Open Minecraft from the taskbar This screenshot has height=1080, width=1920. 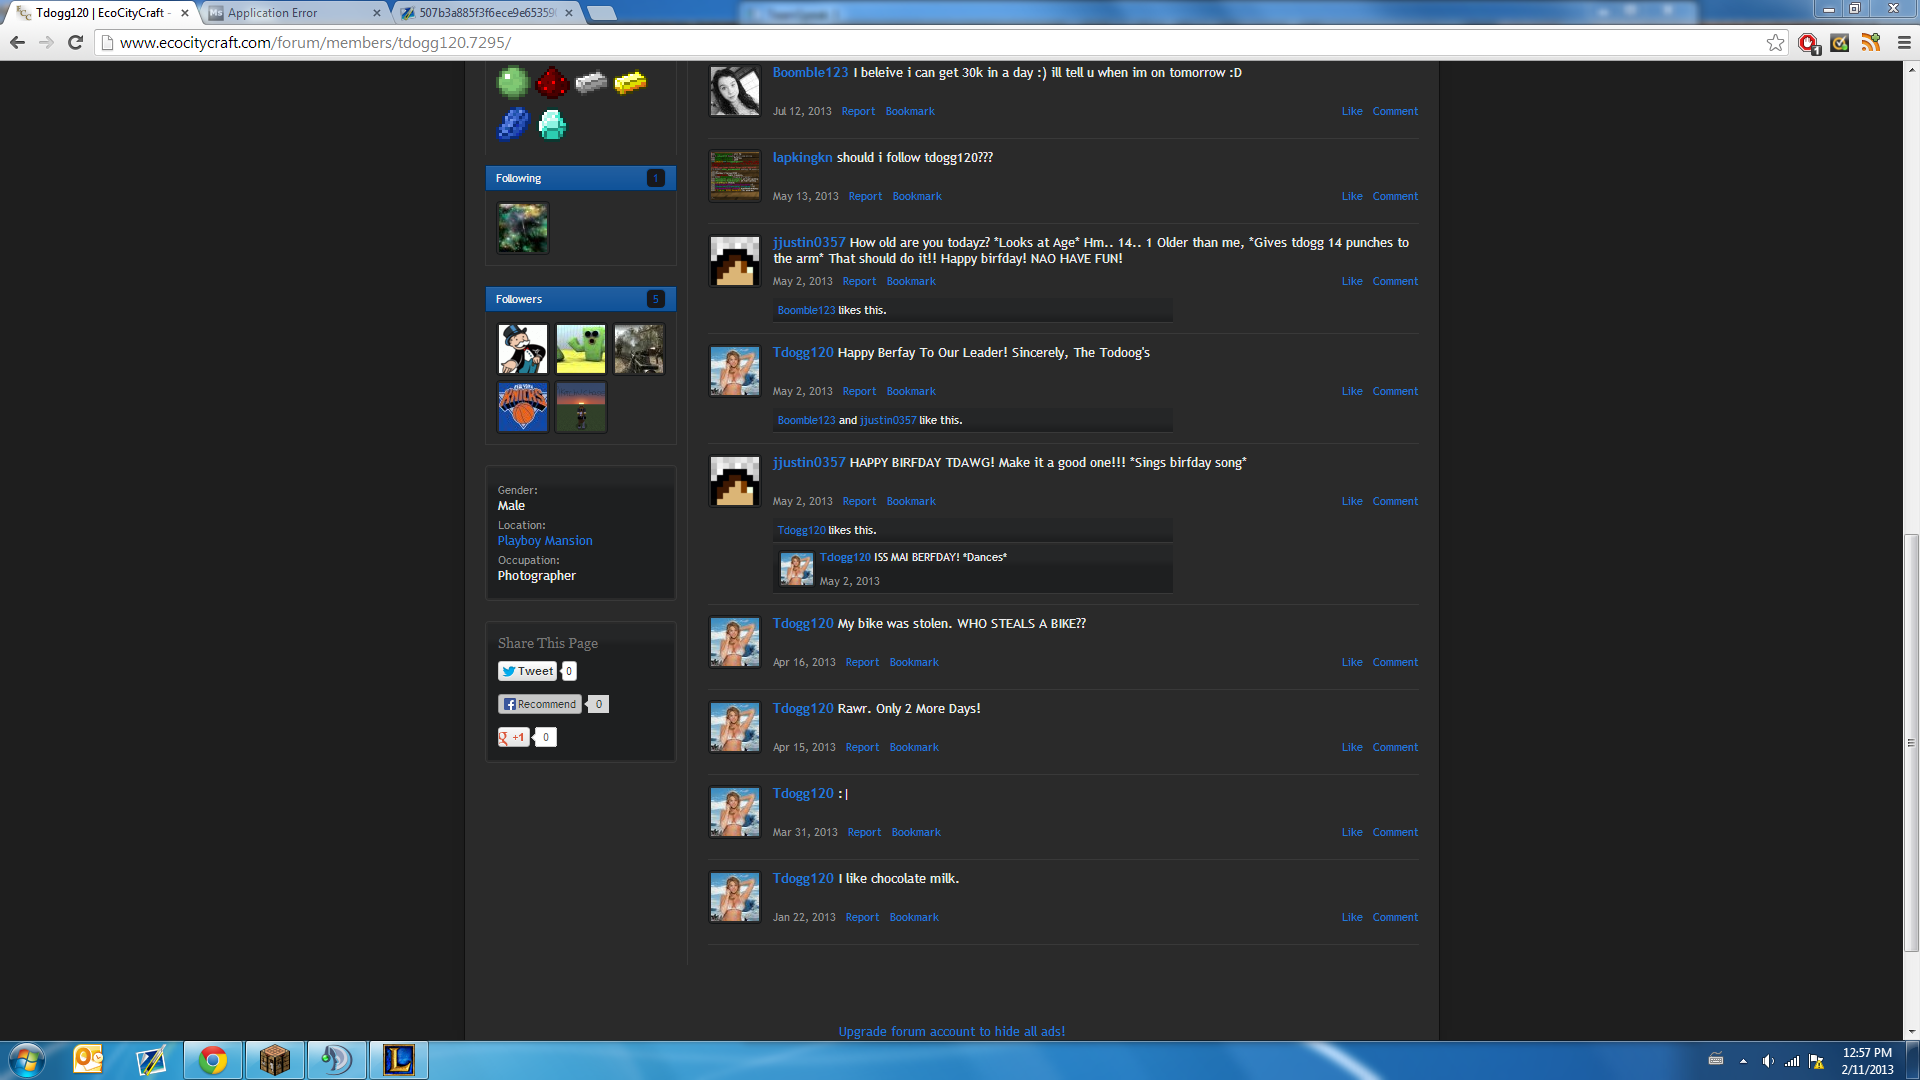[274, 1060]
